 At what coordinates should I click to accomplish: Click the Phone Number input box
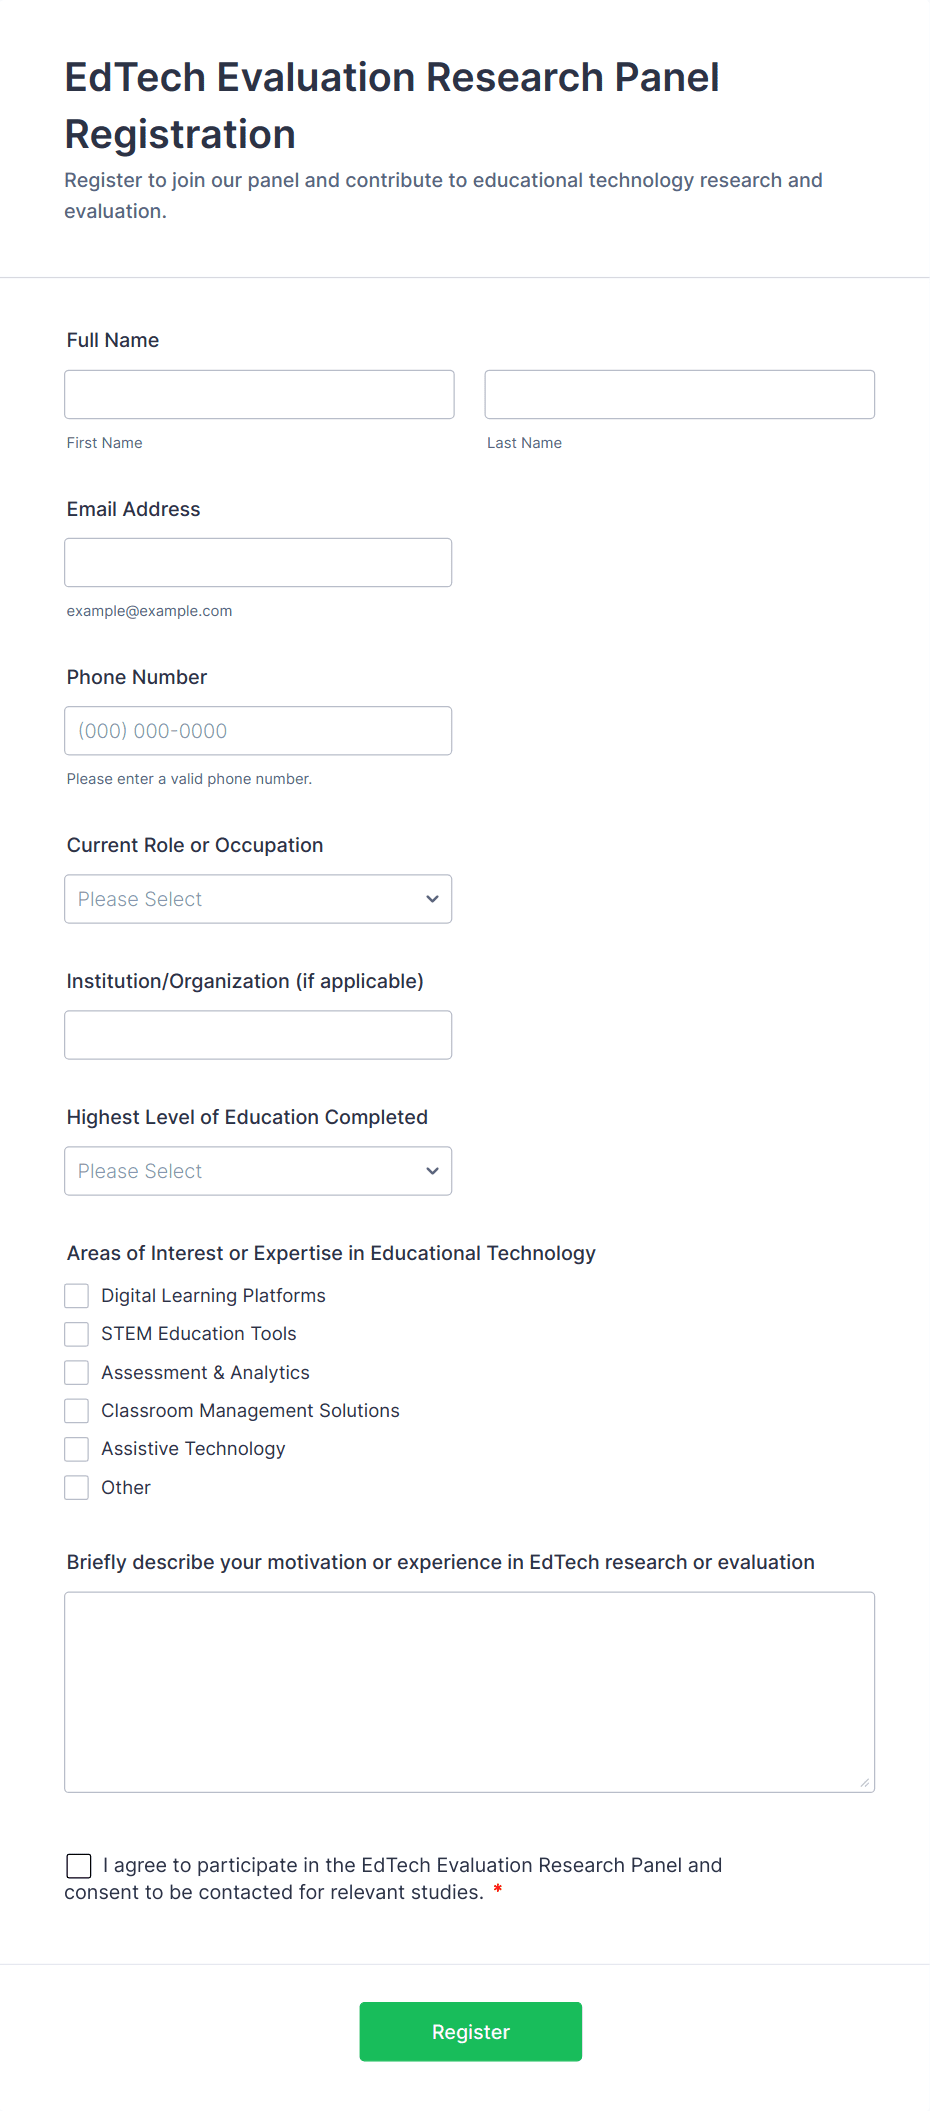[x=258, y=730]
